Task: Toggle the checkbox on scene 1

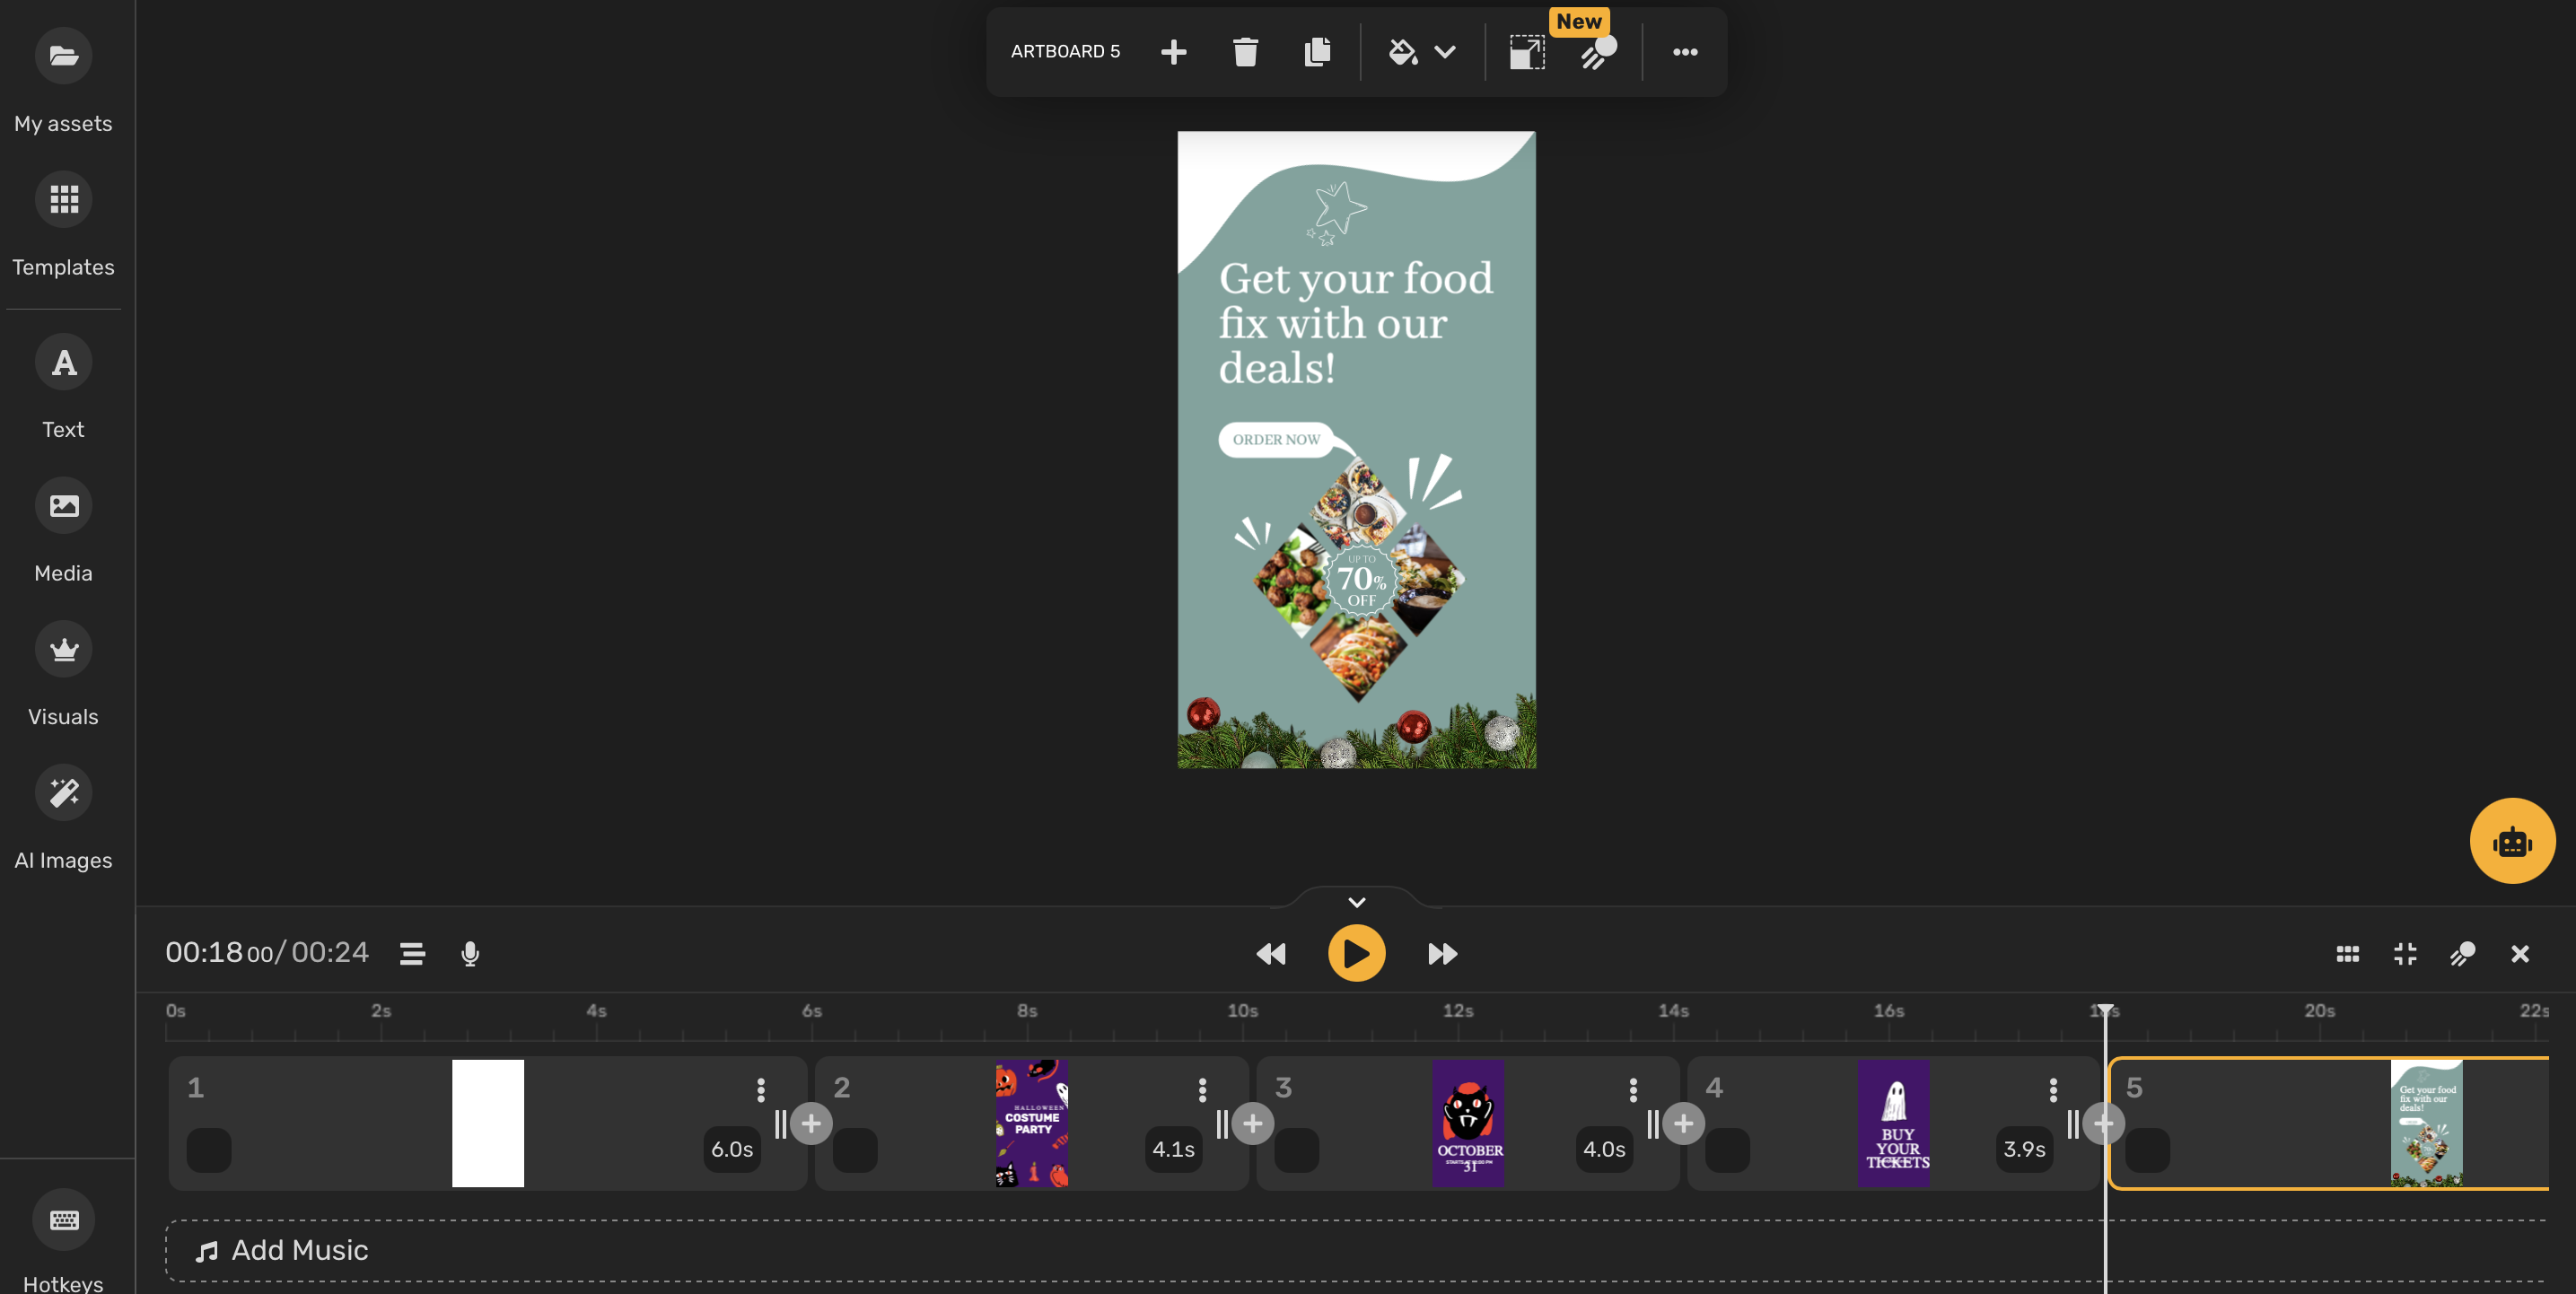Action: (x=209, y=1152)
